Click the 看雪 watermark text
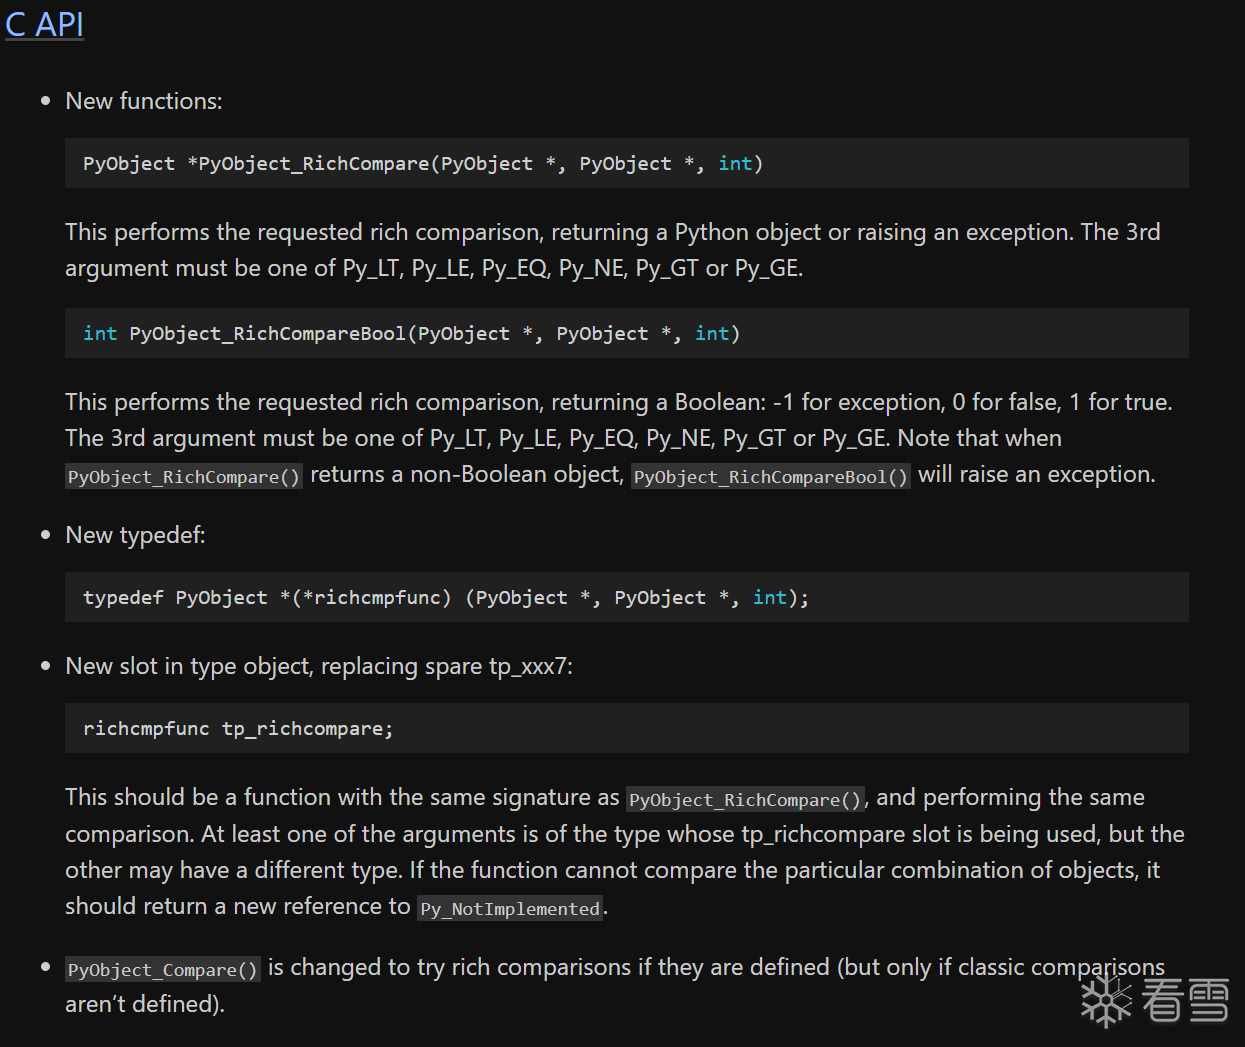The image size is (1245, 1047). click(1185, 1000)
